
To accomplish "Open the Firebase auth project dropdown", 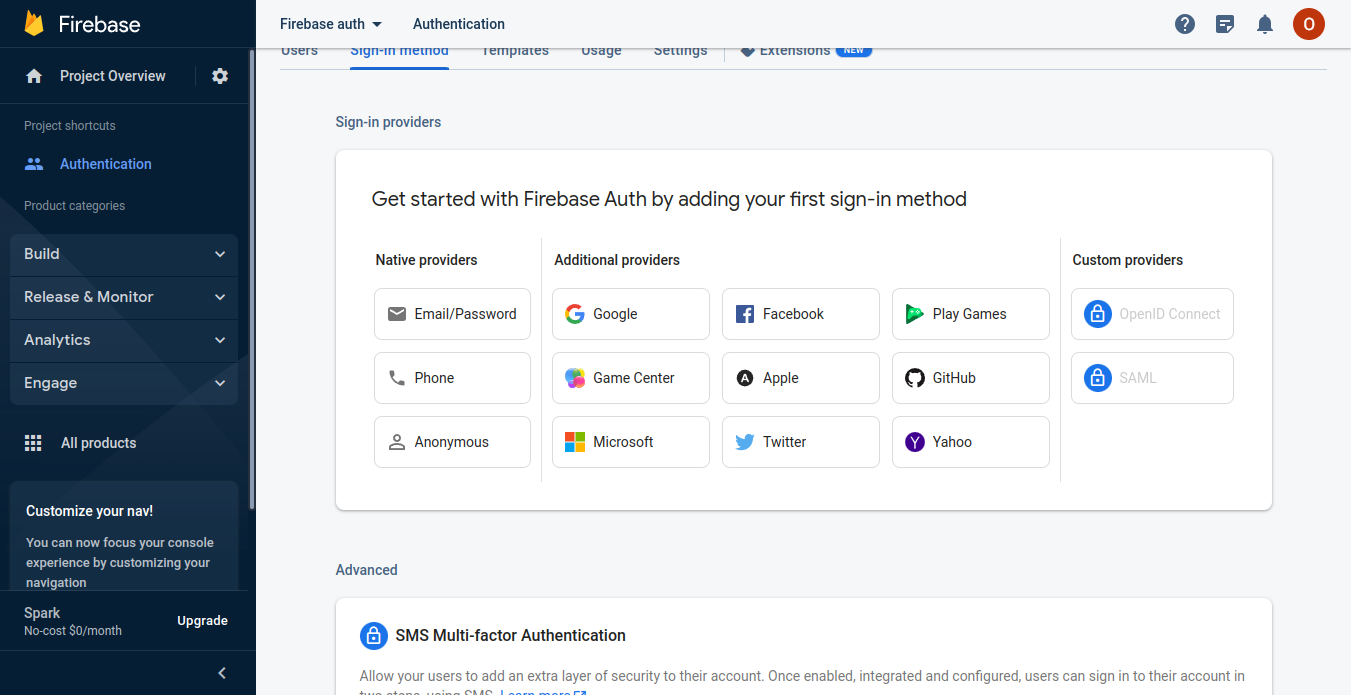I will click(331, 24).
